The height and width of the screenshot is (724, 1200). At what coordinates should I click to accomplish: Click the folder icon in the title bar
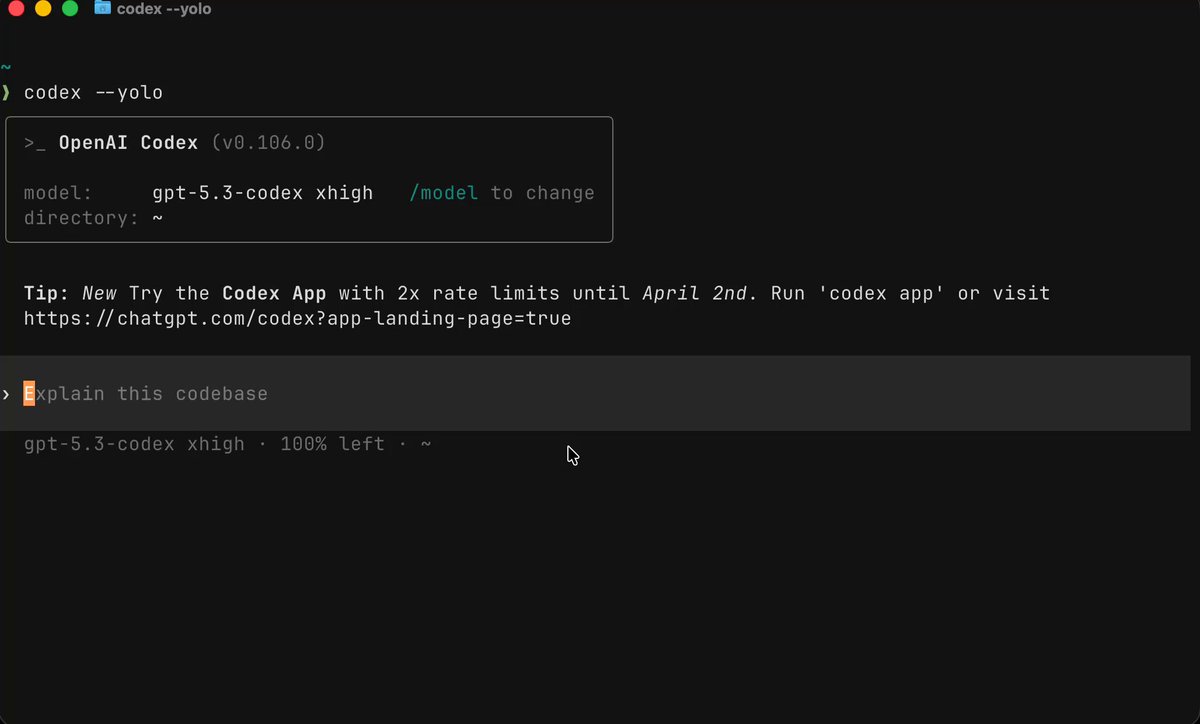[102, 8]
